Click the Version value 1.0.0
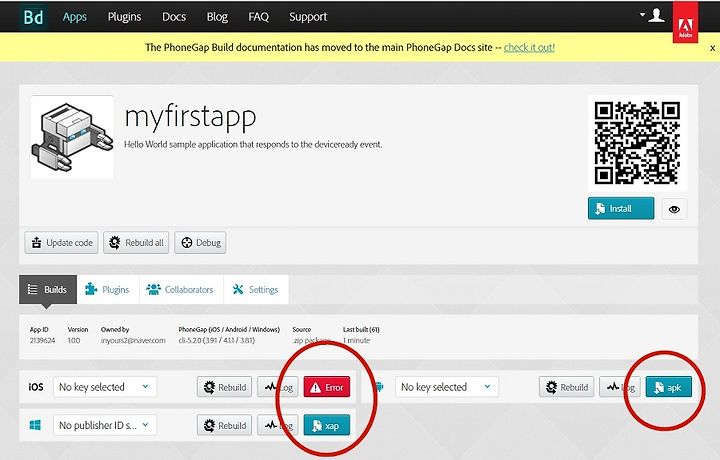Viewport: 720px width, 460px height. 74,341
